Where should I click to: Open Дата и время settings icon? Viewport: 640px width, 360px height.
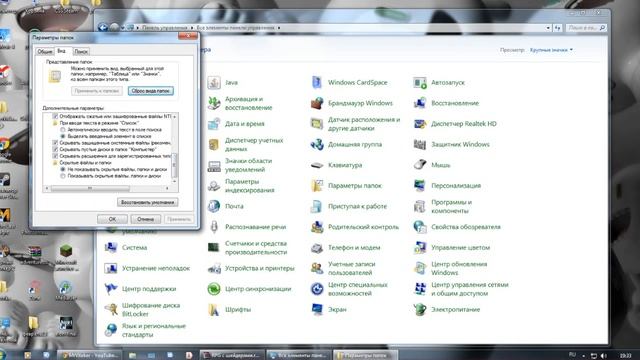pyautogui.click(x=214, y=124)
